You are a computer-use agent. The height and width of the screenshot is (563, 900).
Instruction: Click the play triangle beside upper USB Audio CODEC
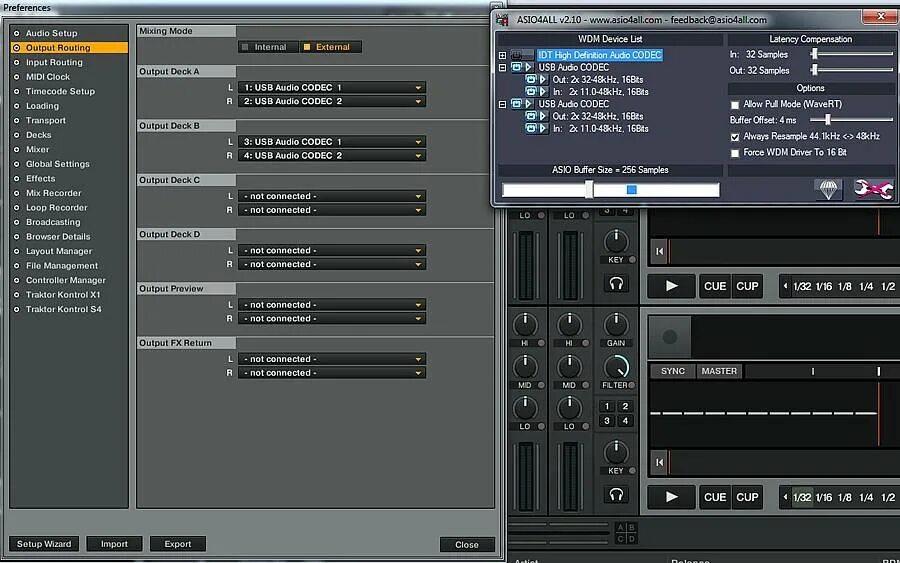pos(529,67)
